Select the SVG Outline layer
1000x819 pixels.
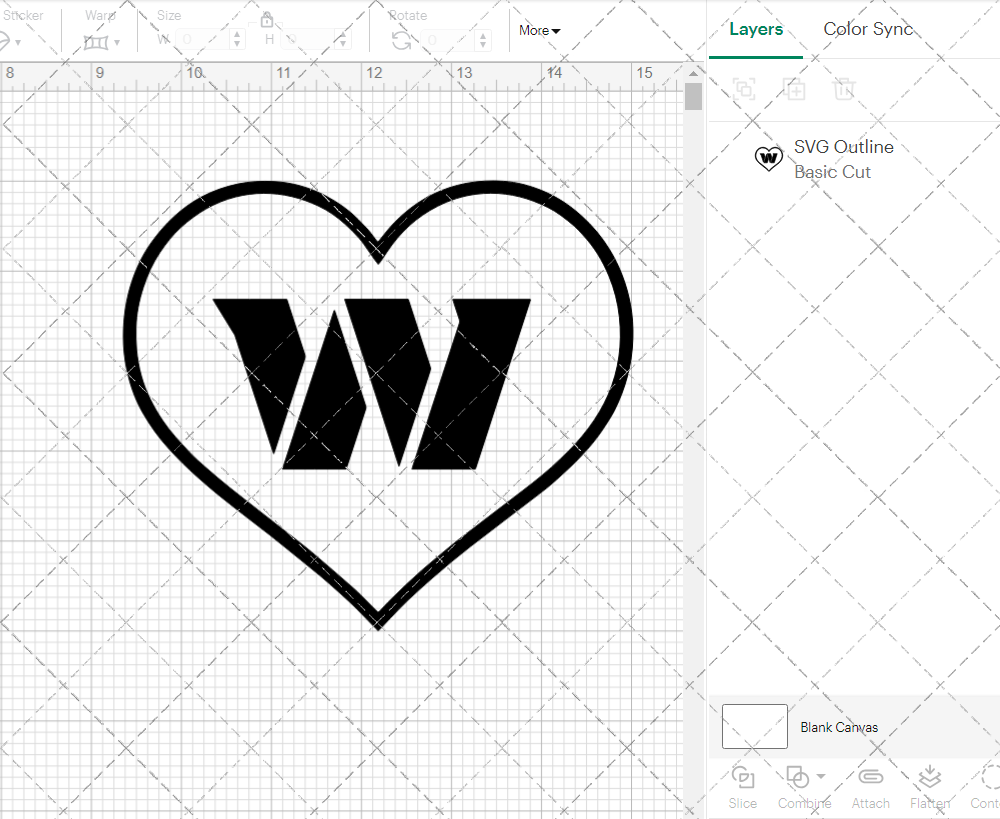click(843, 159)
